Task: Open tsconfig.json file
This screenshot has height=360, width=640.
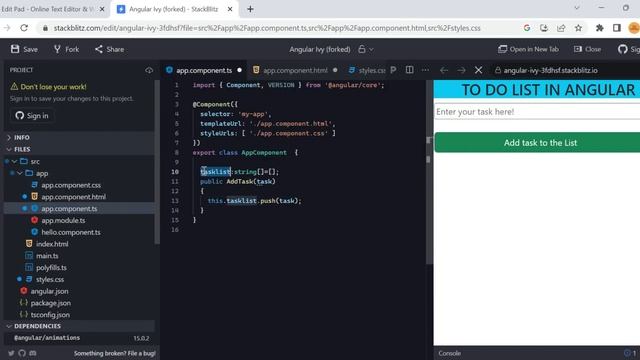Action: [x=50, y=315]
